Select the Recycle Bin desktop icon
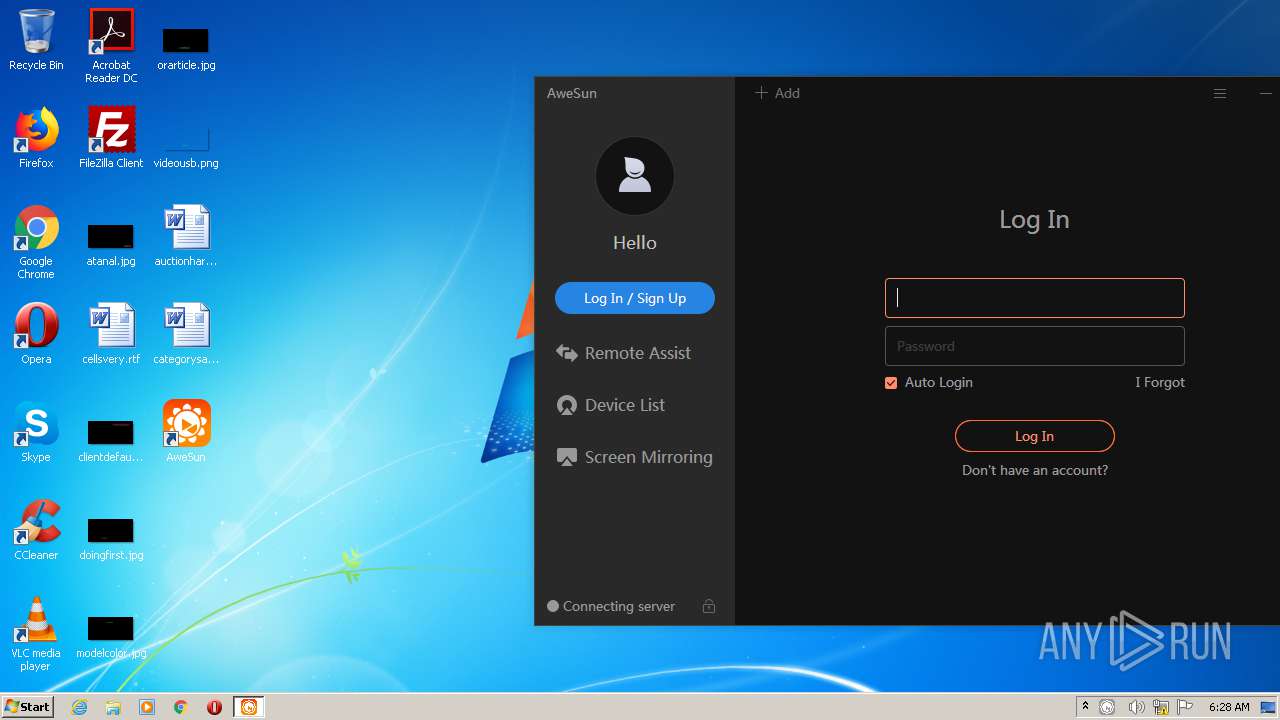This screenshot has height=720, width=1280. point(36,40)
